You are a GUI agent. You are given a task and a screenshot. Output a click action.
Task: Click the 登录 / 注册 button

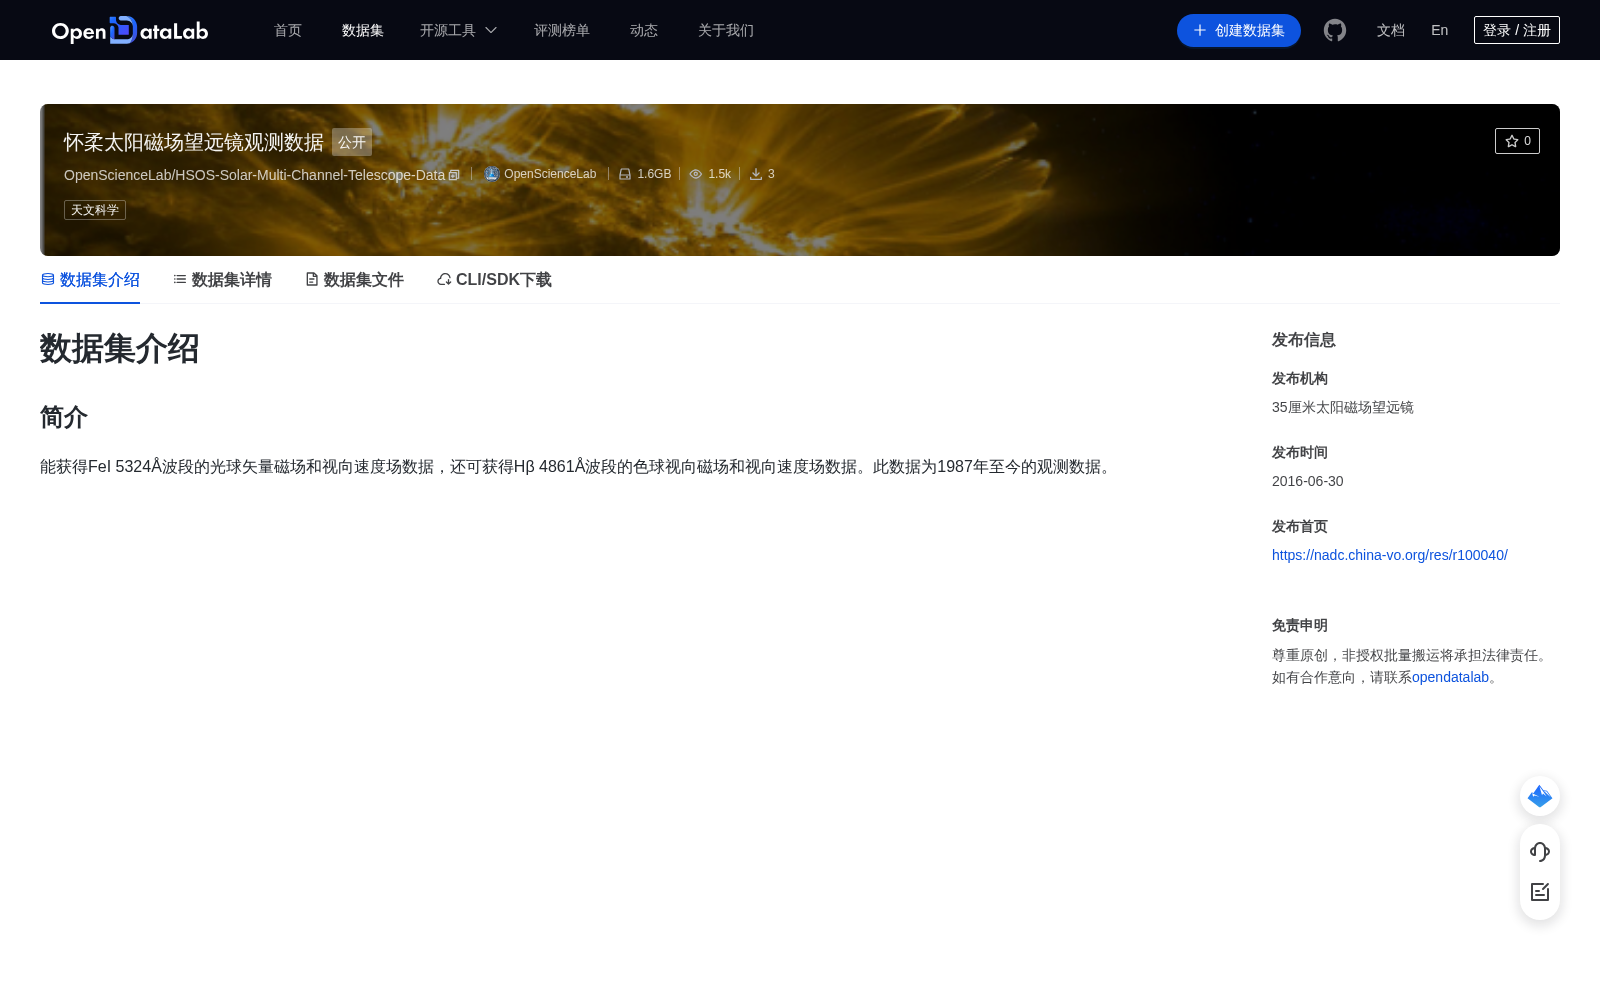tap(1517, 30)
